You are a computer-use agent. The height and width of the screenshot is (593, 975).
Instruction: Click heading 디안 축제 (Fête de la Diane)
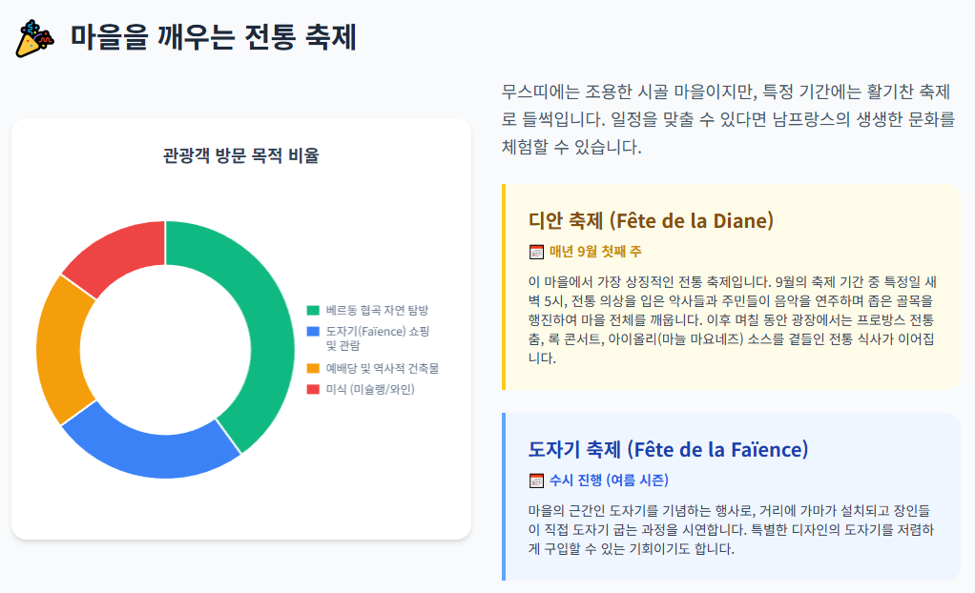(651, 221)
